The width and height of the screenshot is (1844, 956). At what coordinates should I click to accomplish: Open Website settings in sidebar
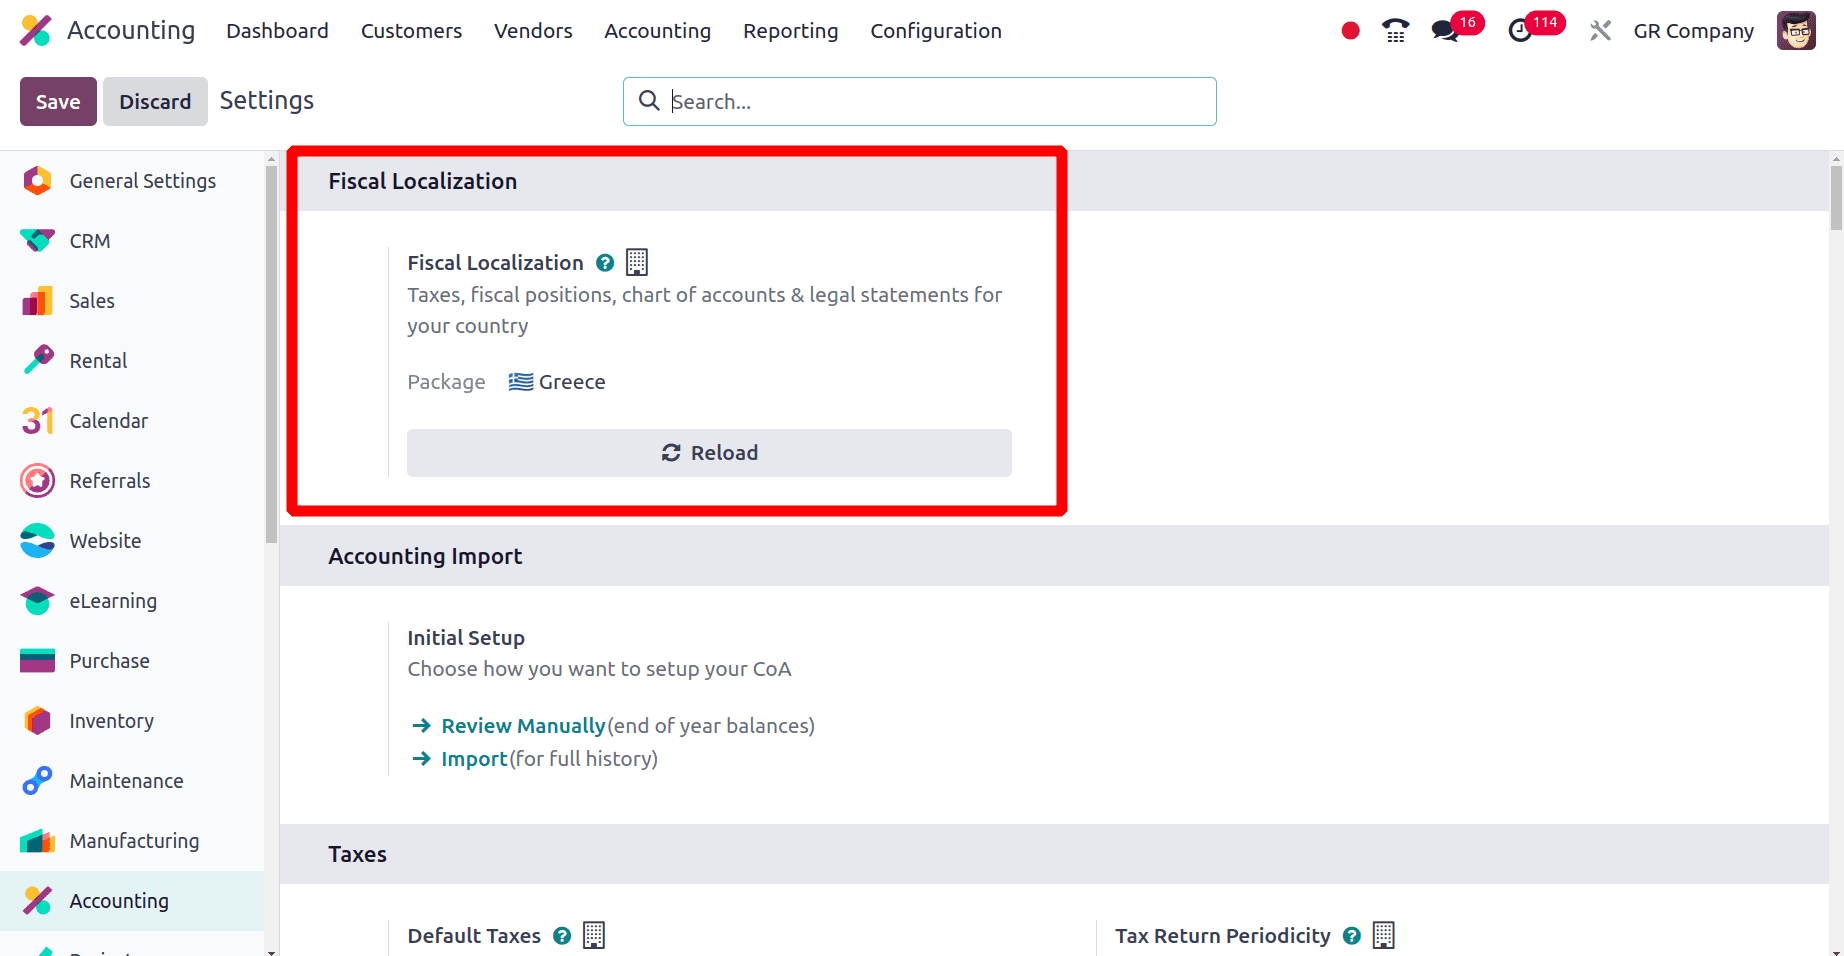132,541
